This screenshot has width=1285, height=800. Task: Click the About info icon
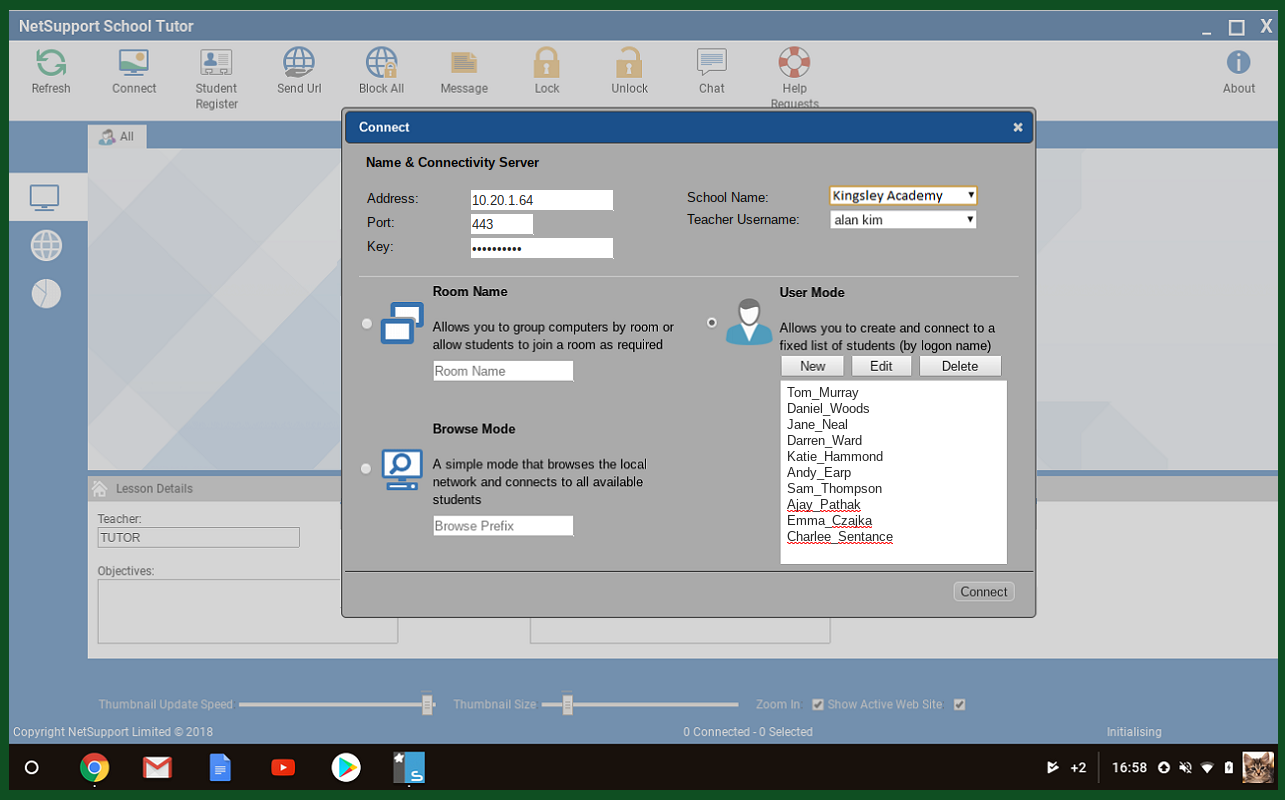pos(1238,64)
